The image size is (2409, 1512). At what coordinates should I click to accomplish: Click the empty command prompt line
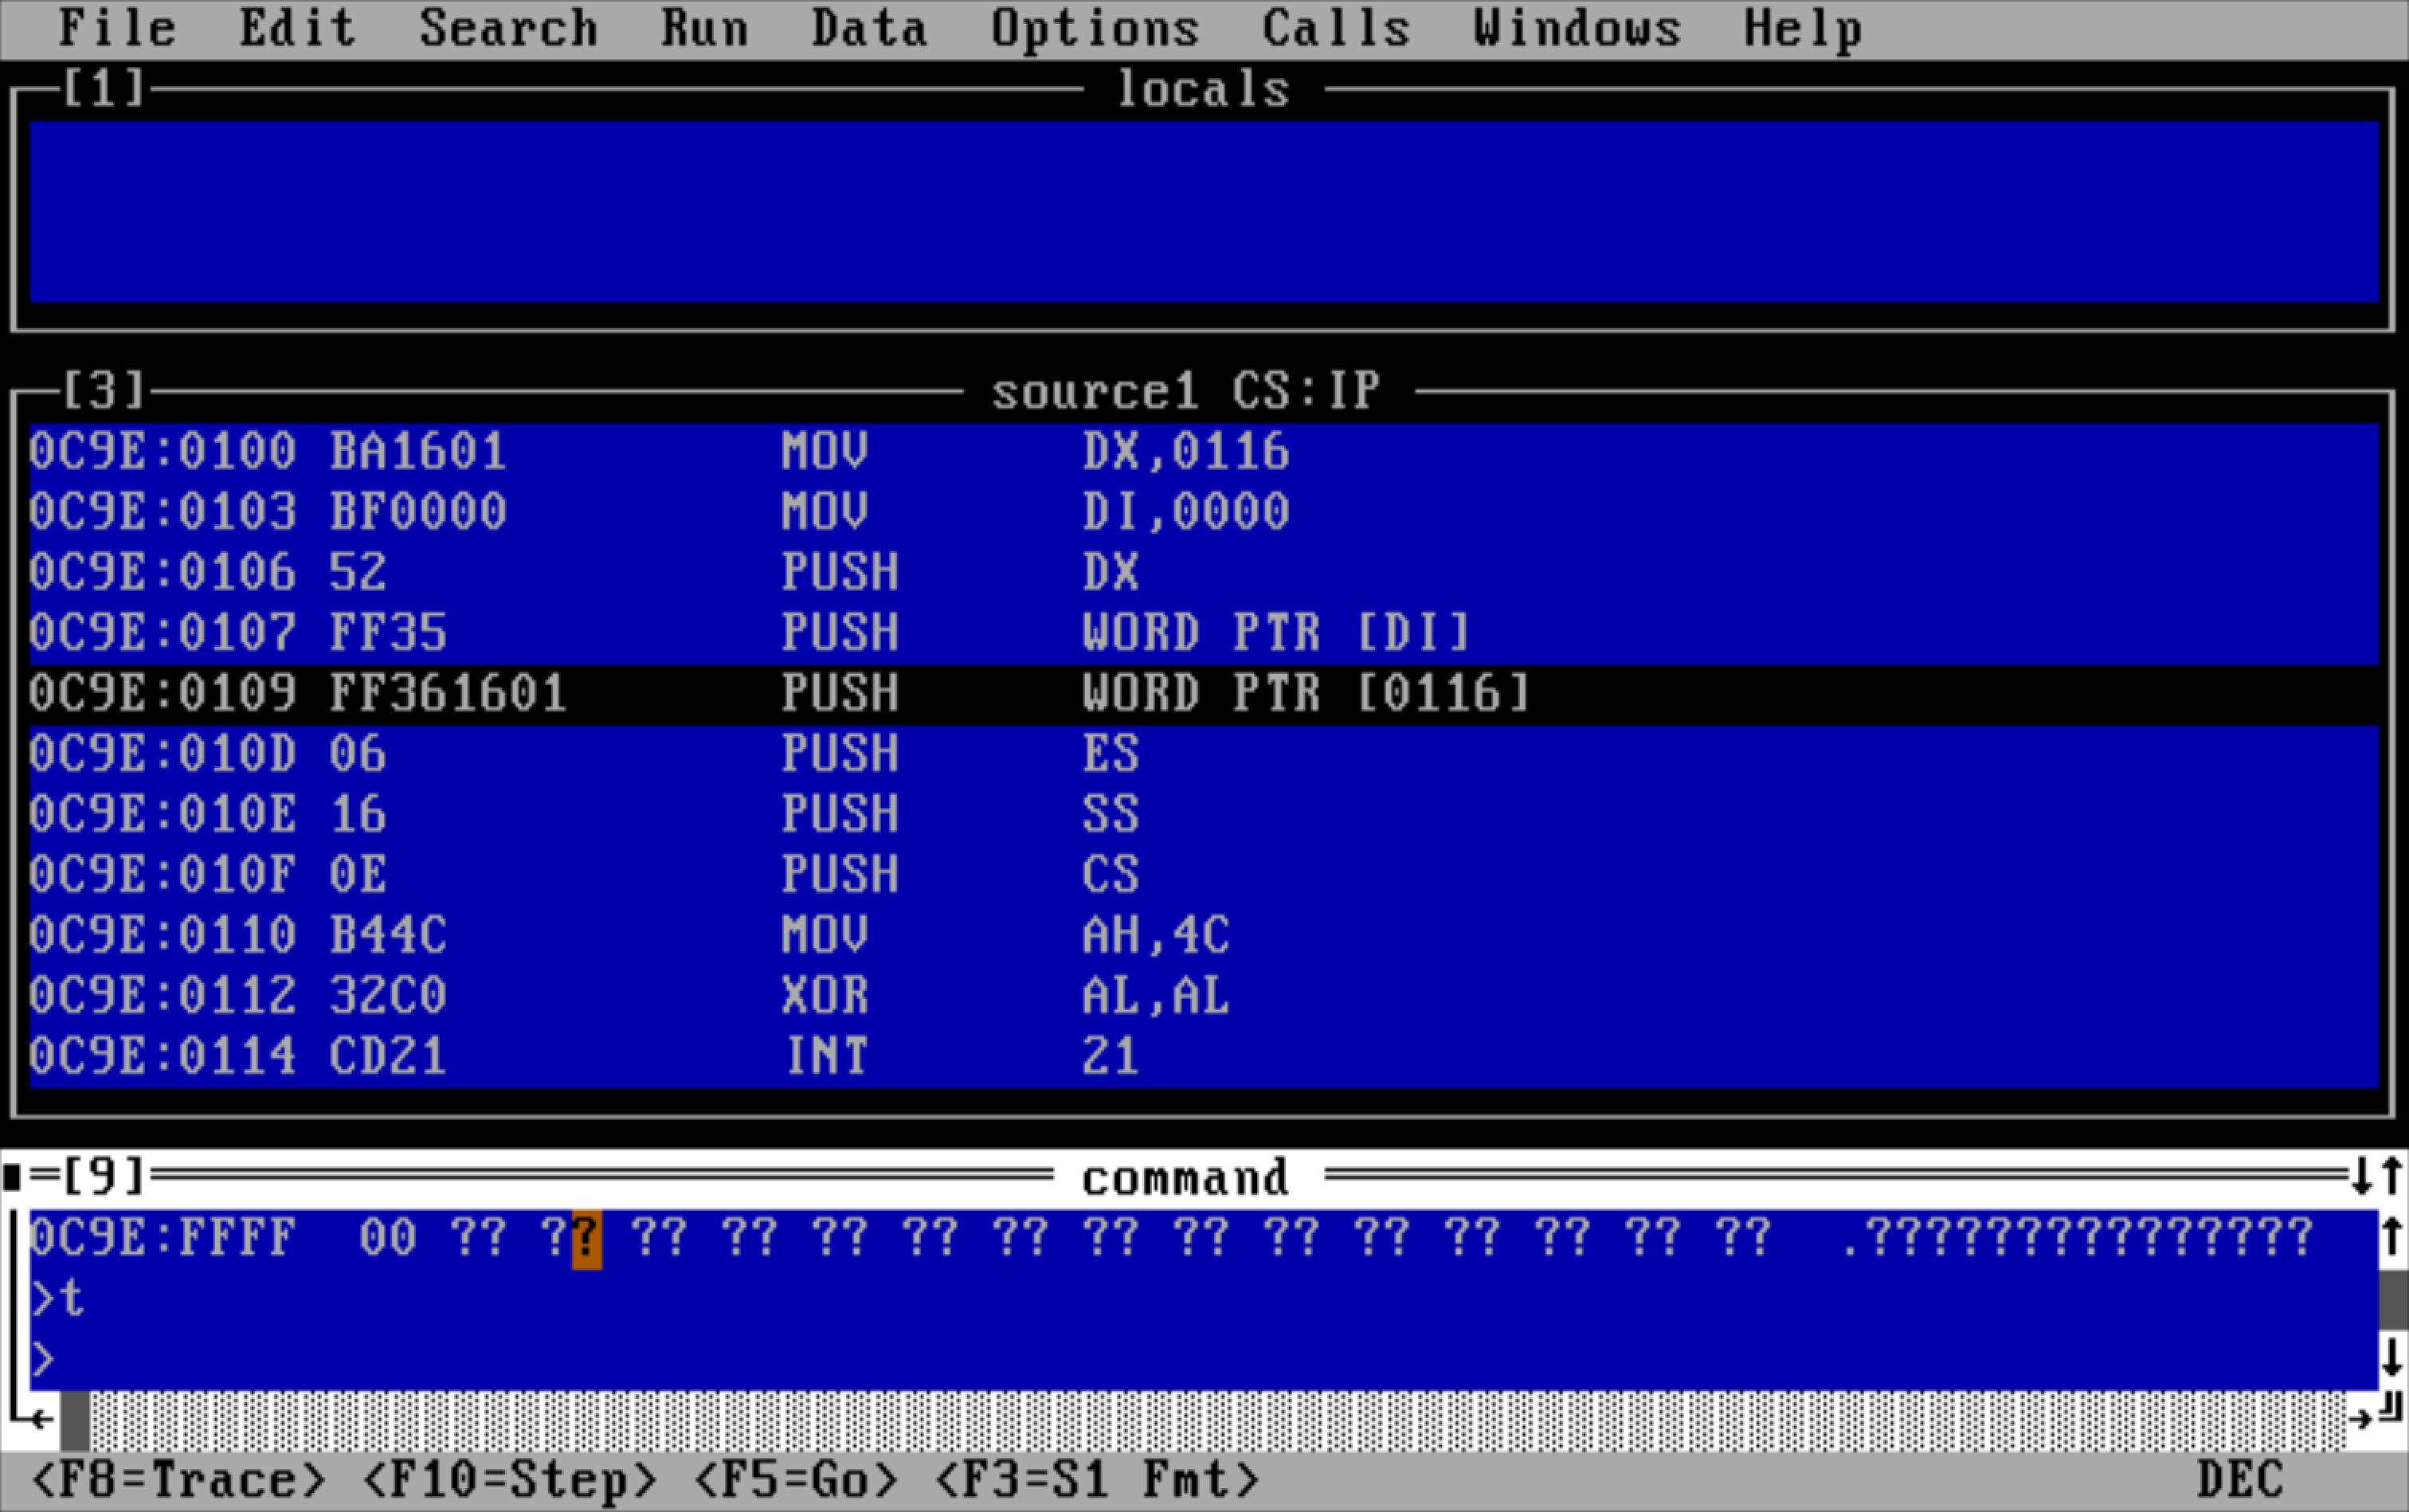click(1204, 1360)
